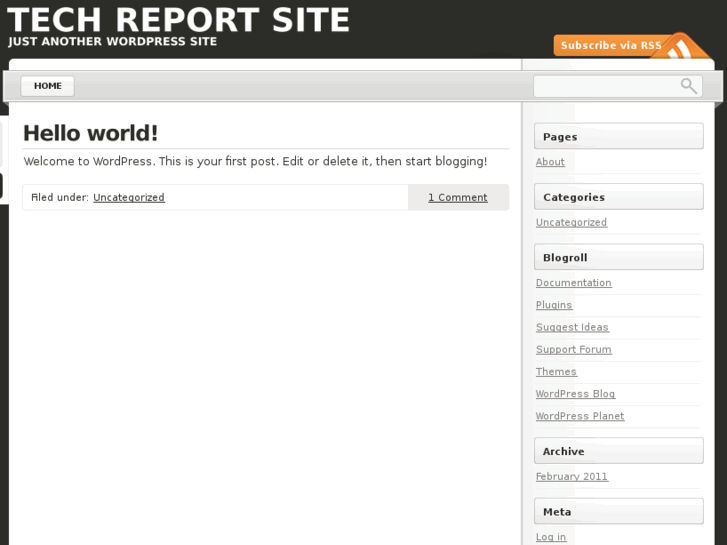Visit the Suggest Ideas link
Image resolution: width=727 pixels, height=545 pixels.
[x=572, y=327]
